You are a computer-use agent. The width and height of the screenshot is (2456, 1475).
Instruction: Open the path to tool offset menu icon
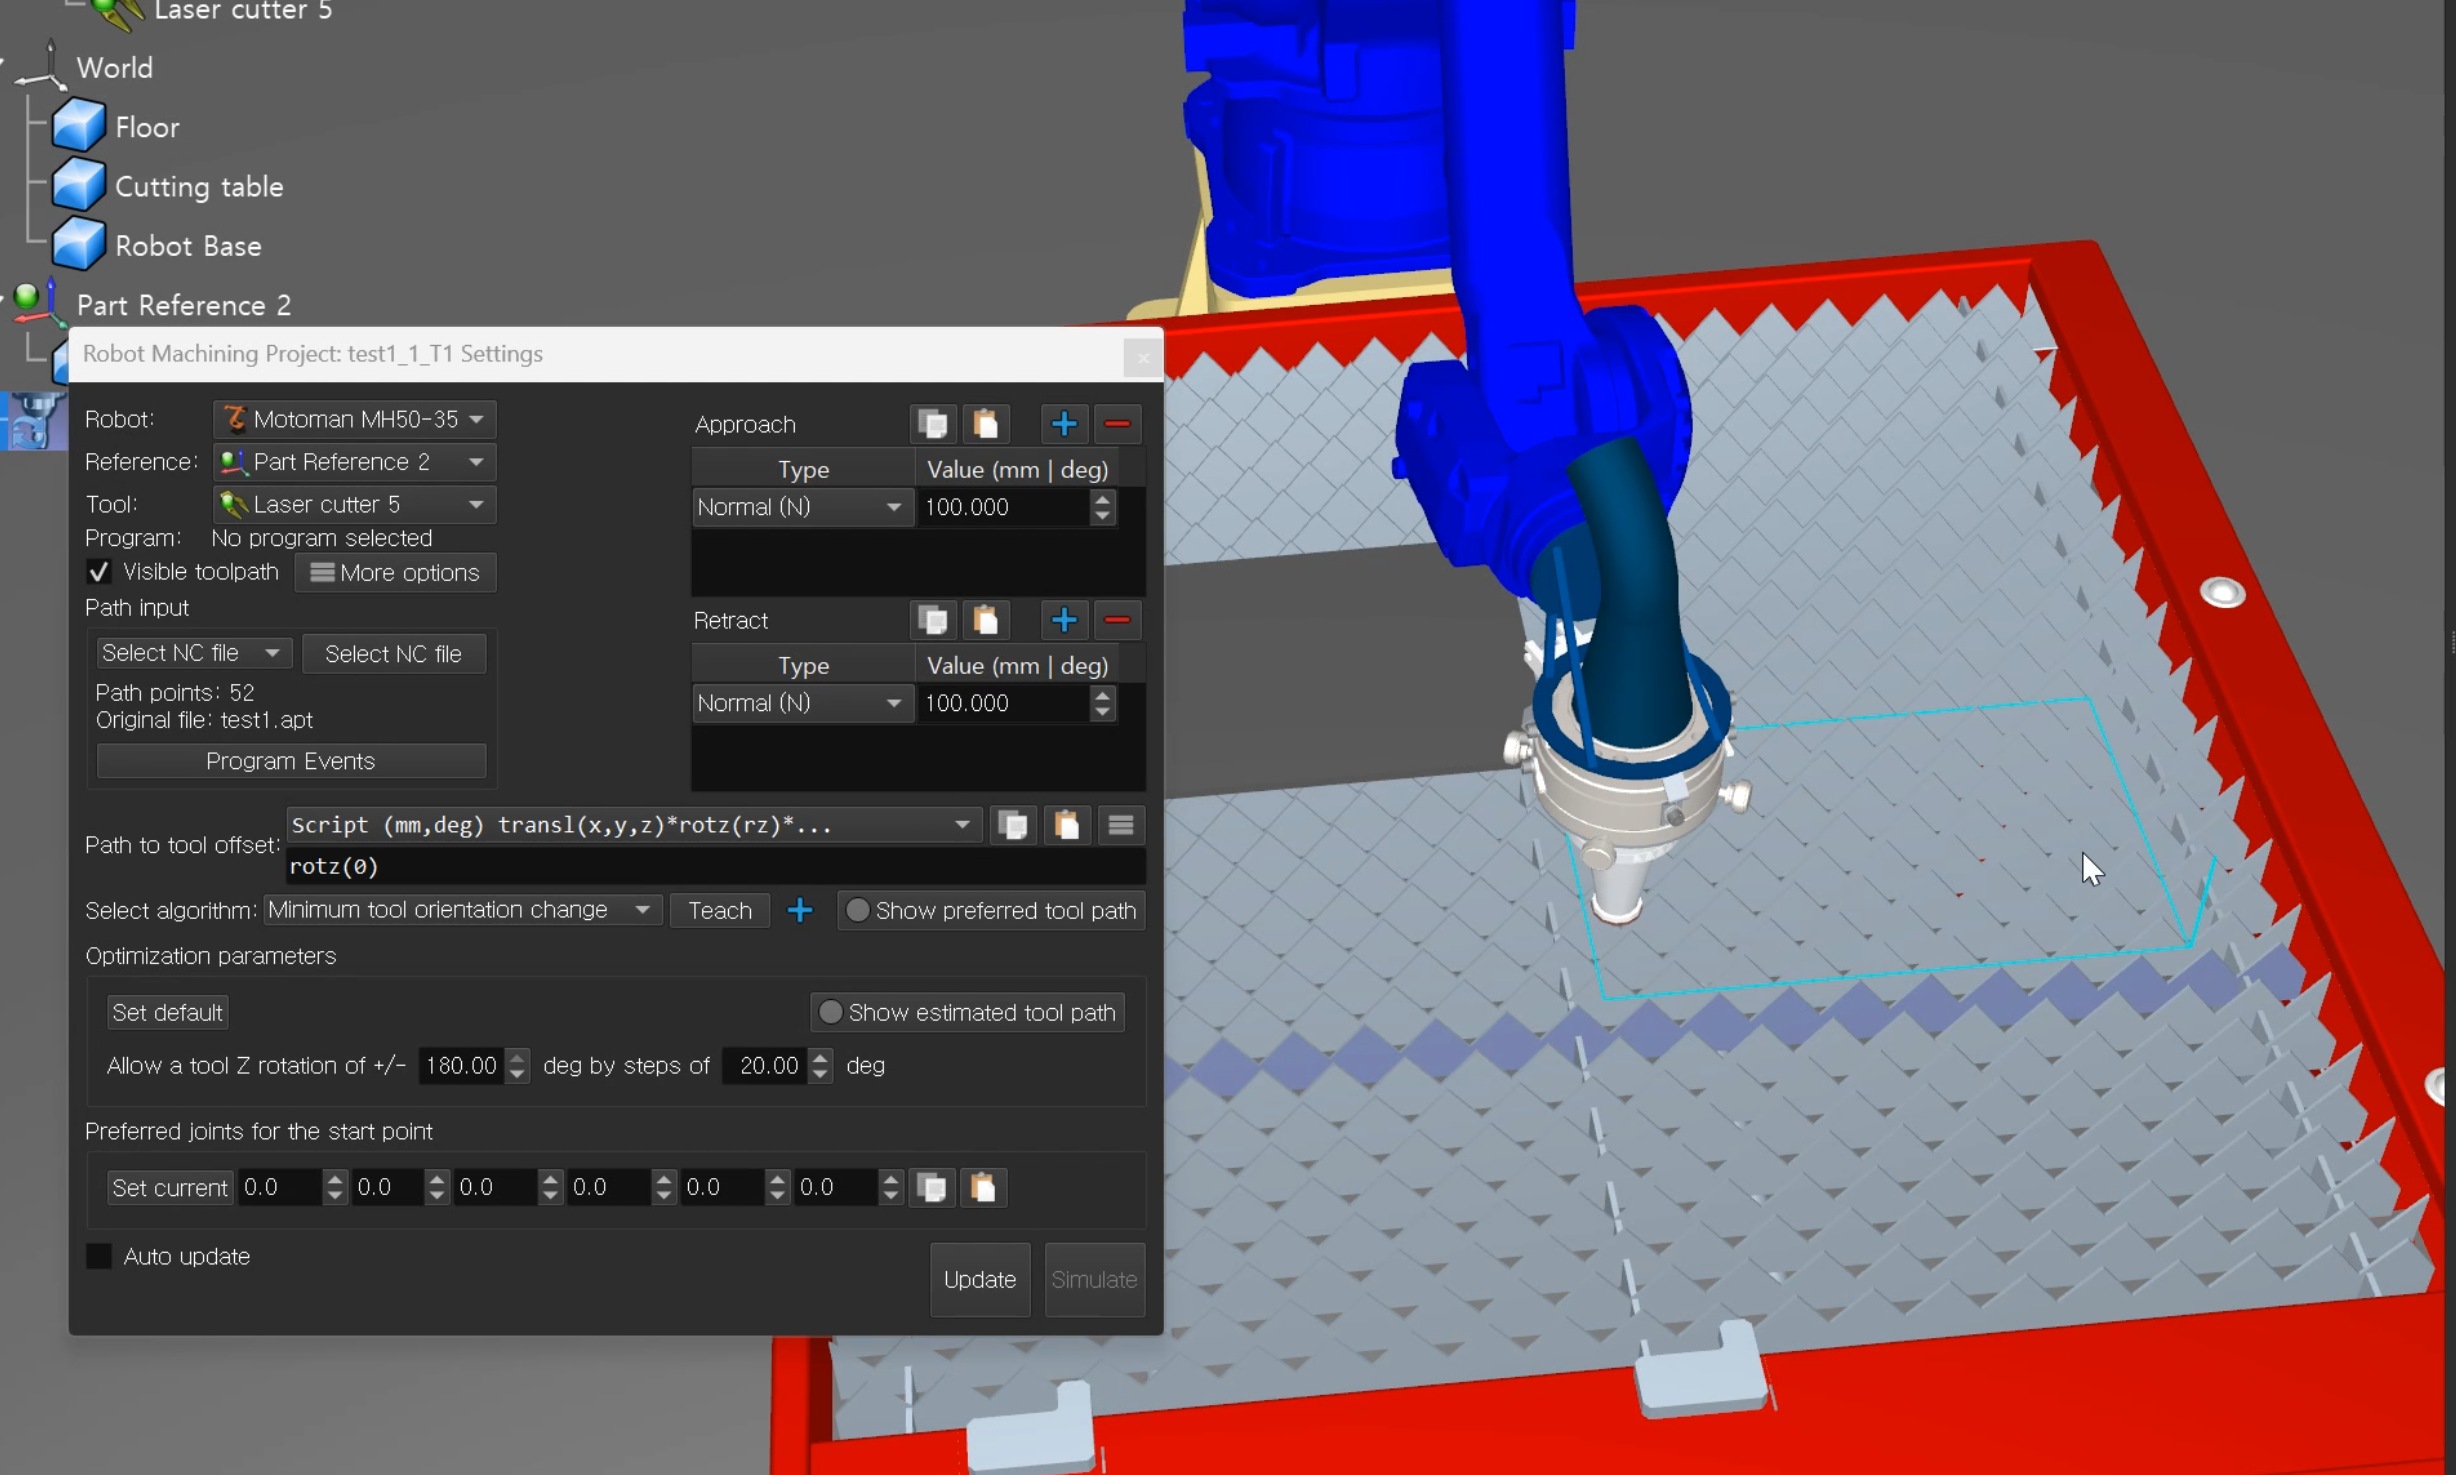pyautogui.click(x=1120, y=825)
